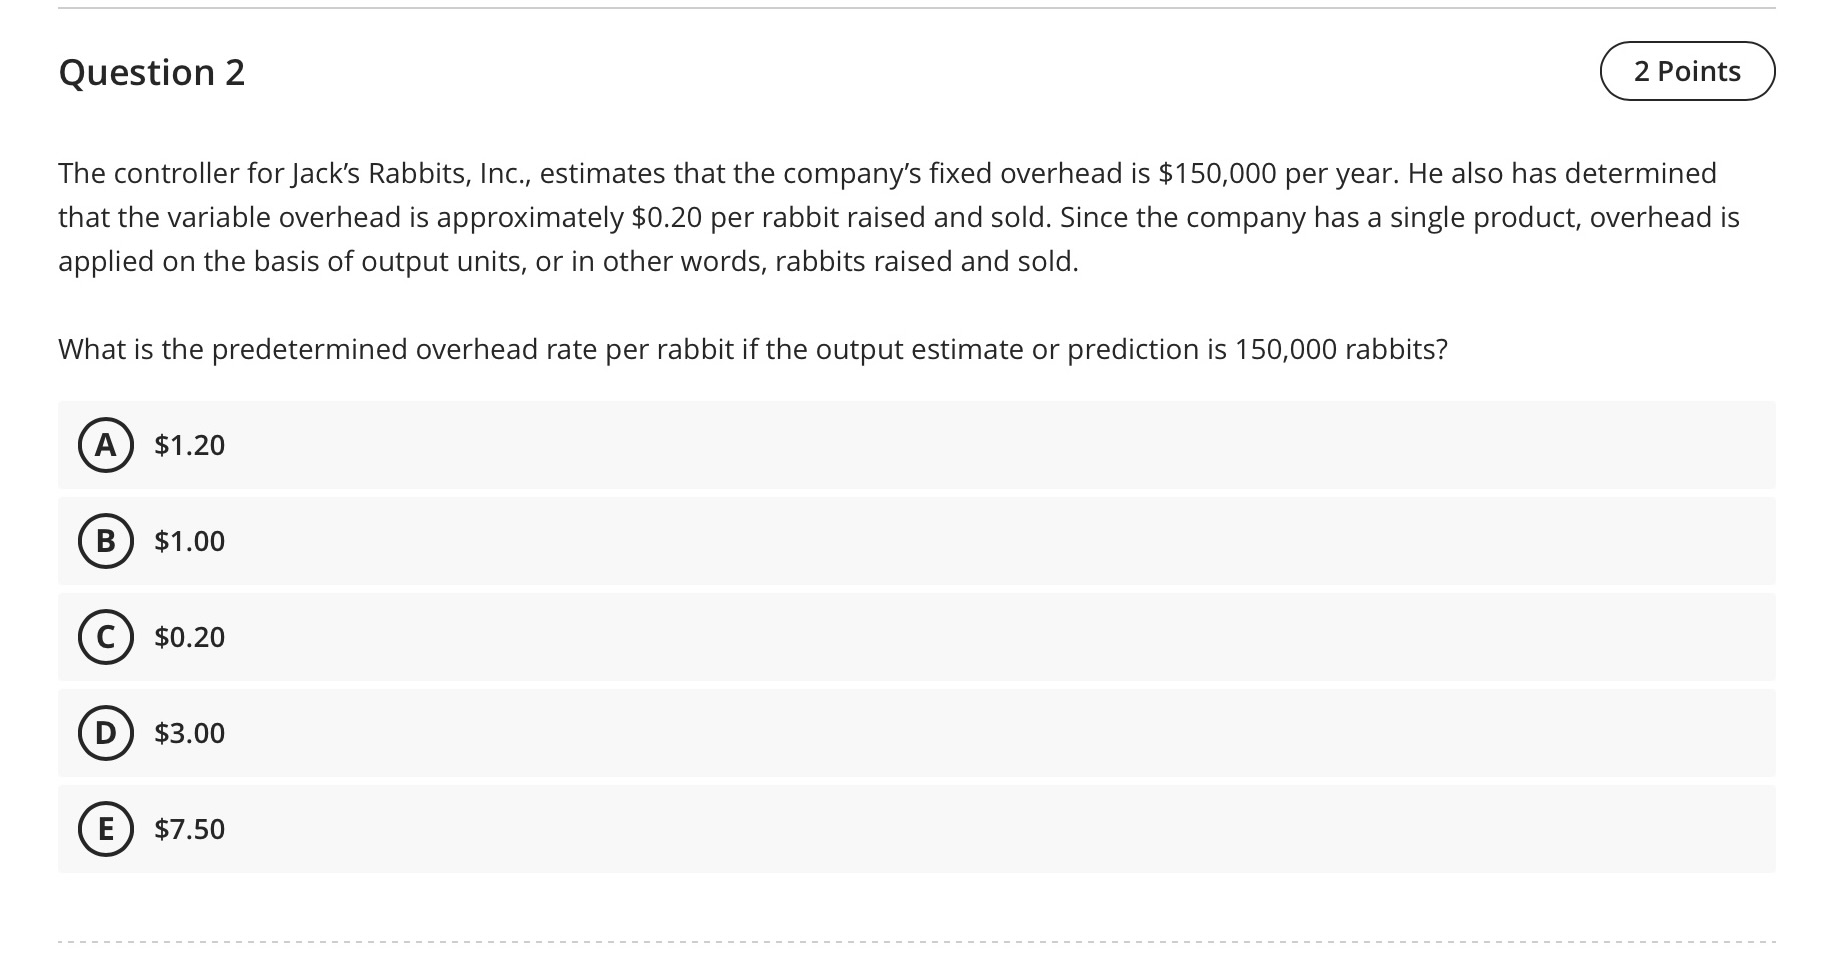
Task: Click the circled E option marker
Action: click(x=105, y=828)
